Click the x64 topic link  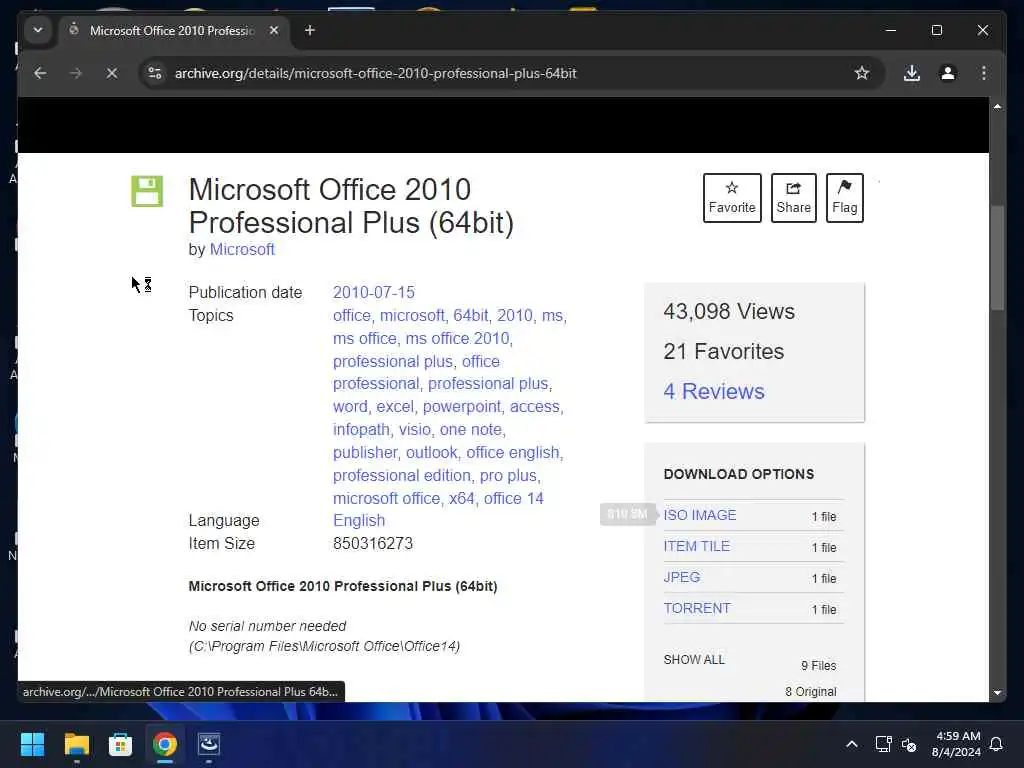coord(461,498)
